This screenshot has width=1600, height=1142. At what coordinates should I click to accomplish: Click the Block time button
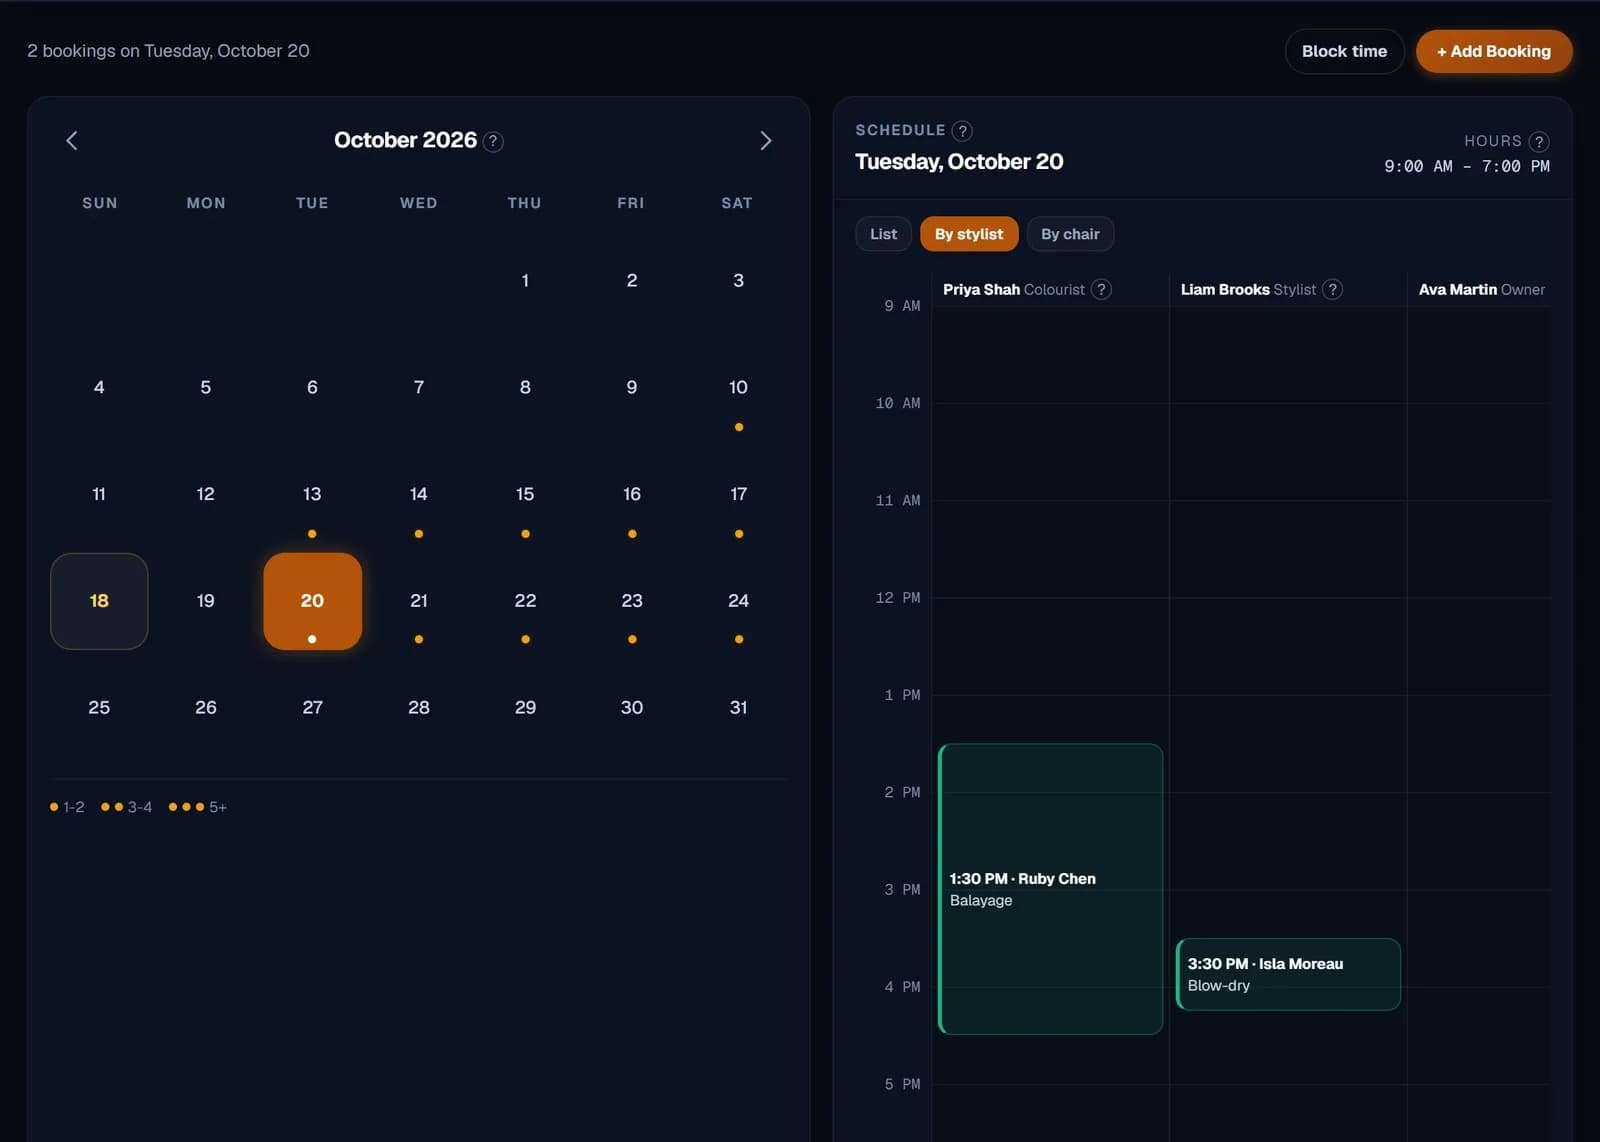1344,51
